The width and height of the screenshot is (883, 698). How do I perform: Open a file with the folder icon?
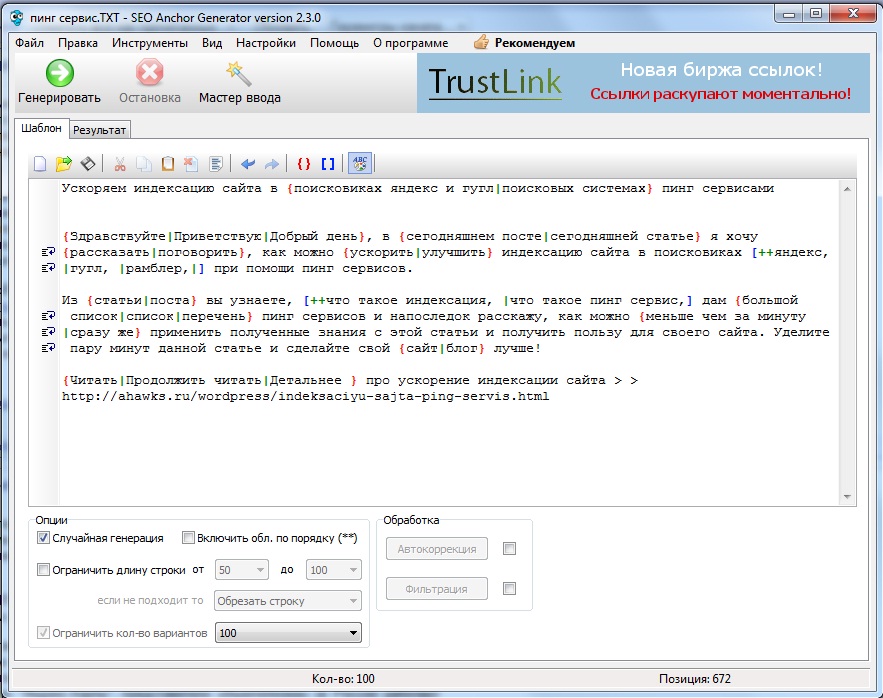[x=64, y=164]
